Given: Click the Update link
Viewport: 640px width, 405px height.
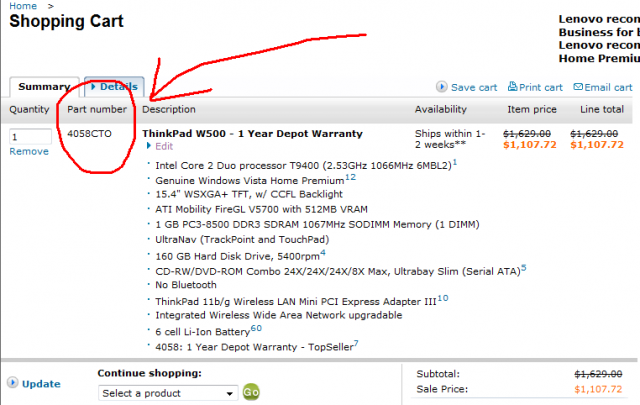Looking at the screenshot, I should point(41,384).
